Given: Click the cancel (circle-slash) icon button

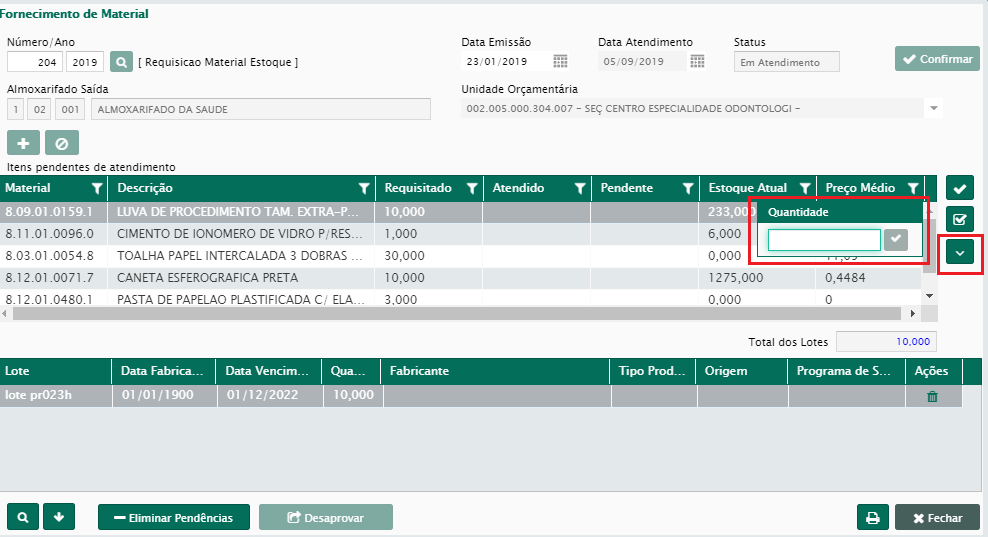Looking at the screenshot, I should click(62, 143).
